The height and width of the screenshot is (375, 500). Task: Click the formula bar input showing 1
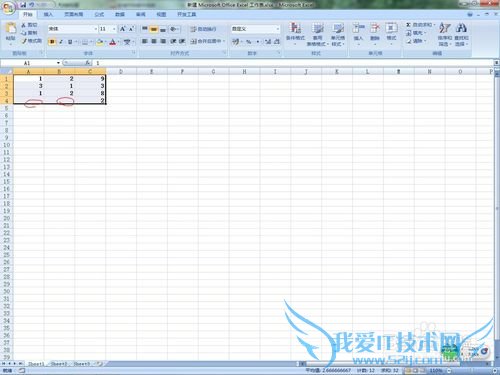[293, 63]
